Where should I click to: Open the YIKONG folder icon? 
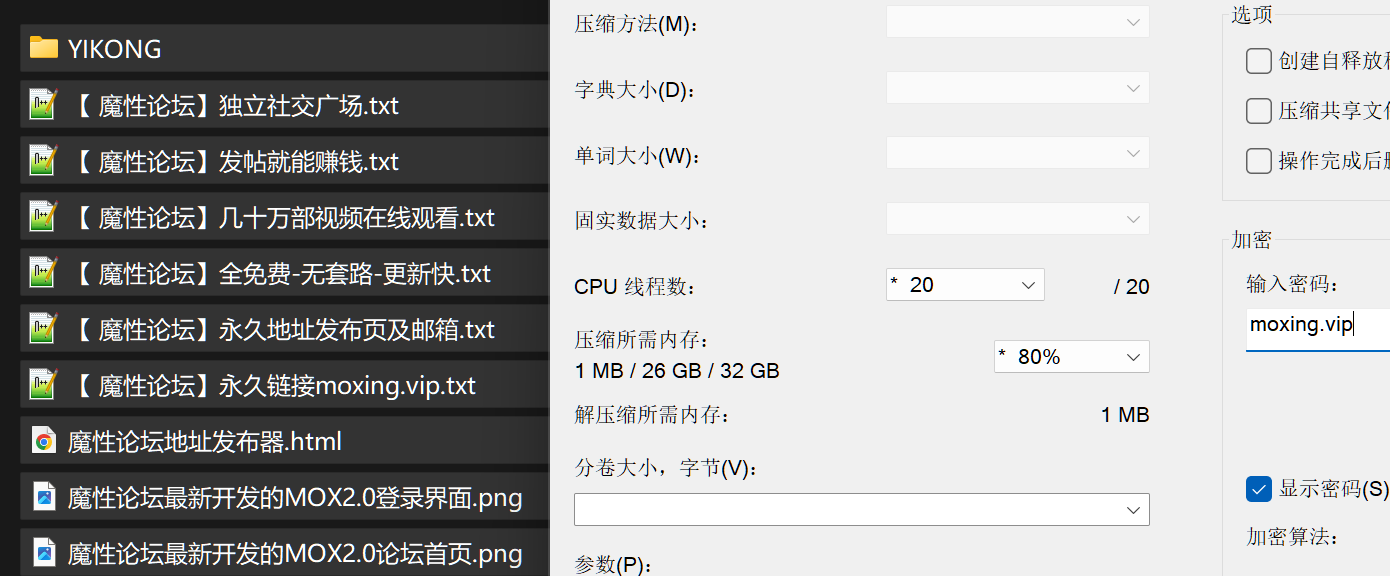pyautogui.click(x=43, y=48)
